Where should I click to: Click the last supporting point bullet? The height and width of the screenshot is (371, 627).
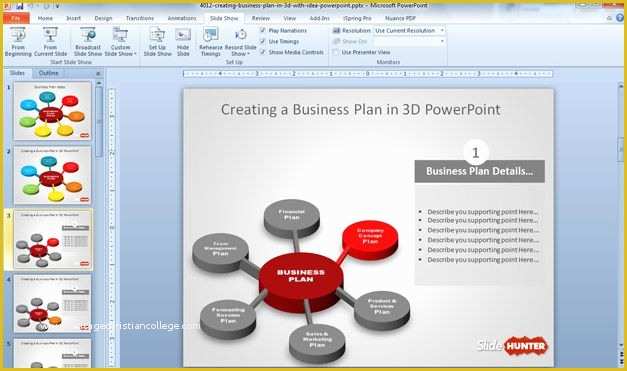click(482, 260)
